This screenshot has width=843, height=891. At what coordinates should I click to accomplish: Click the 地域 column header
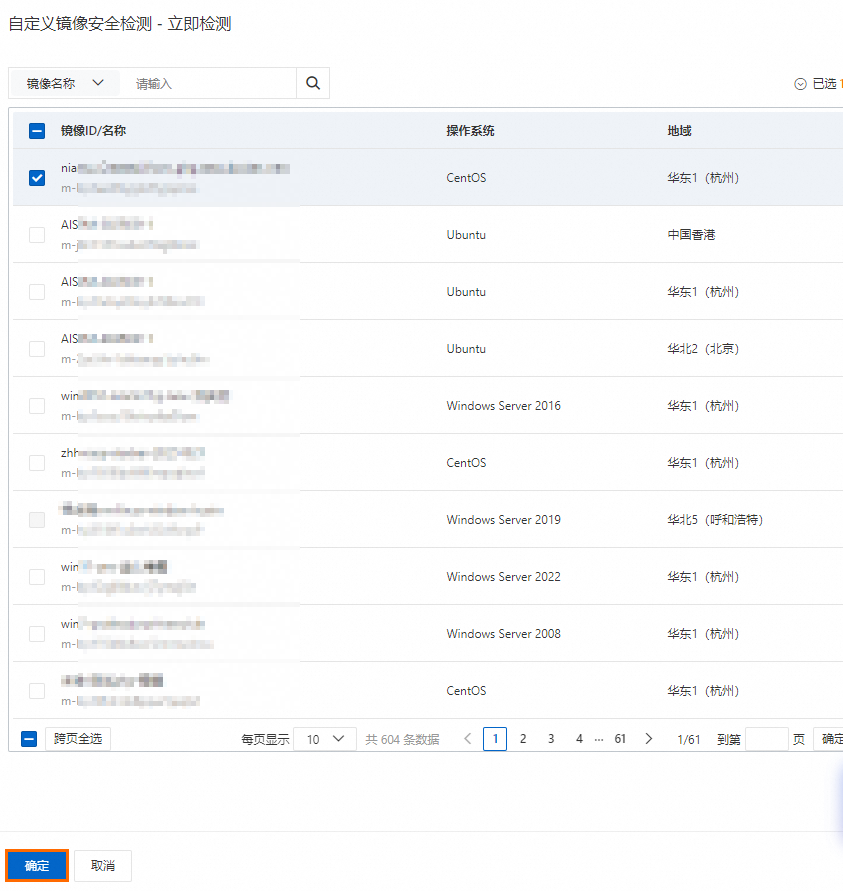point(679,131)
